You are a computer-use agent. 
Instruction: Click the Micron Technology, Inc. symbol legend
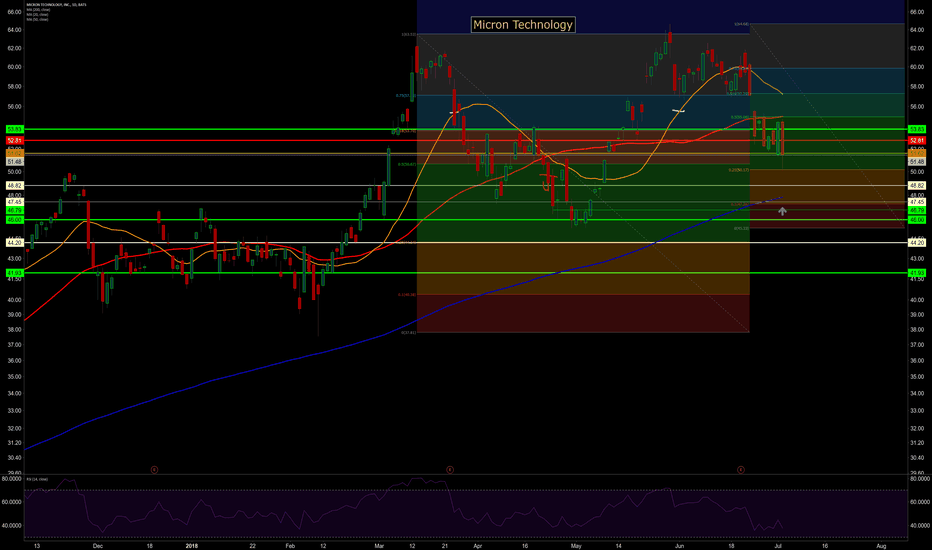point(56,4)
